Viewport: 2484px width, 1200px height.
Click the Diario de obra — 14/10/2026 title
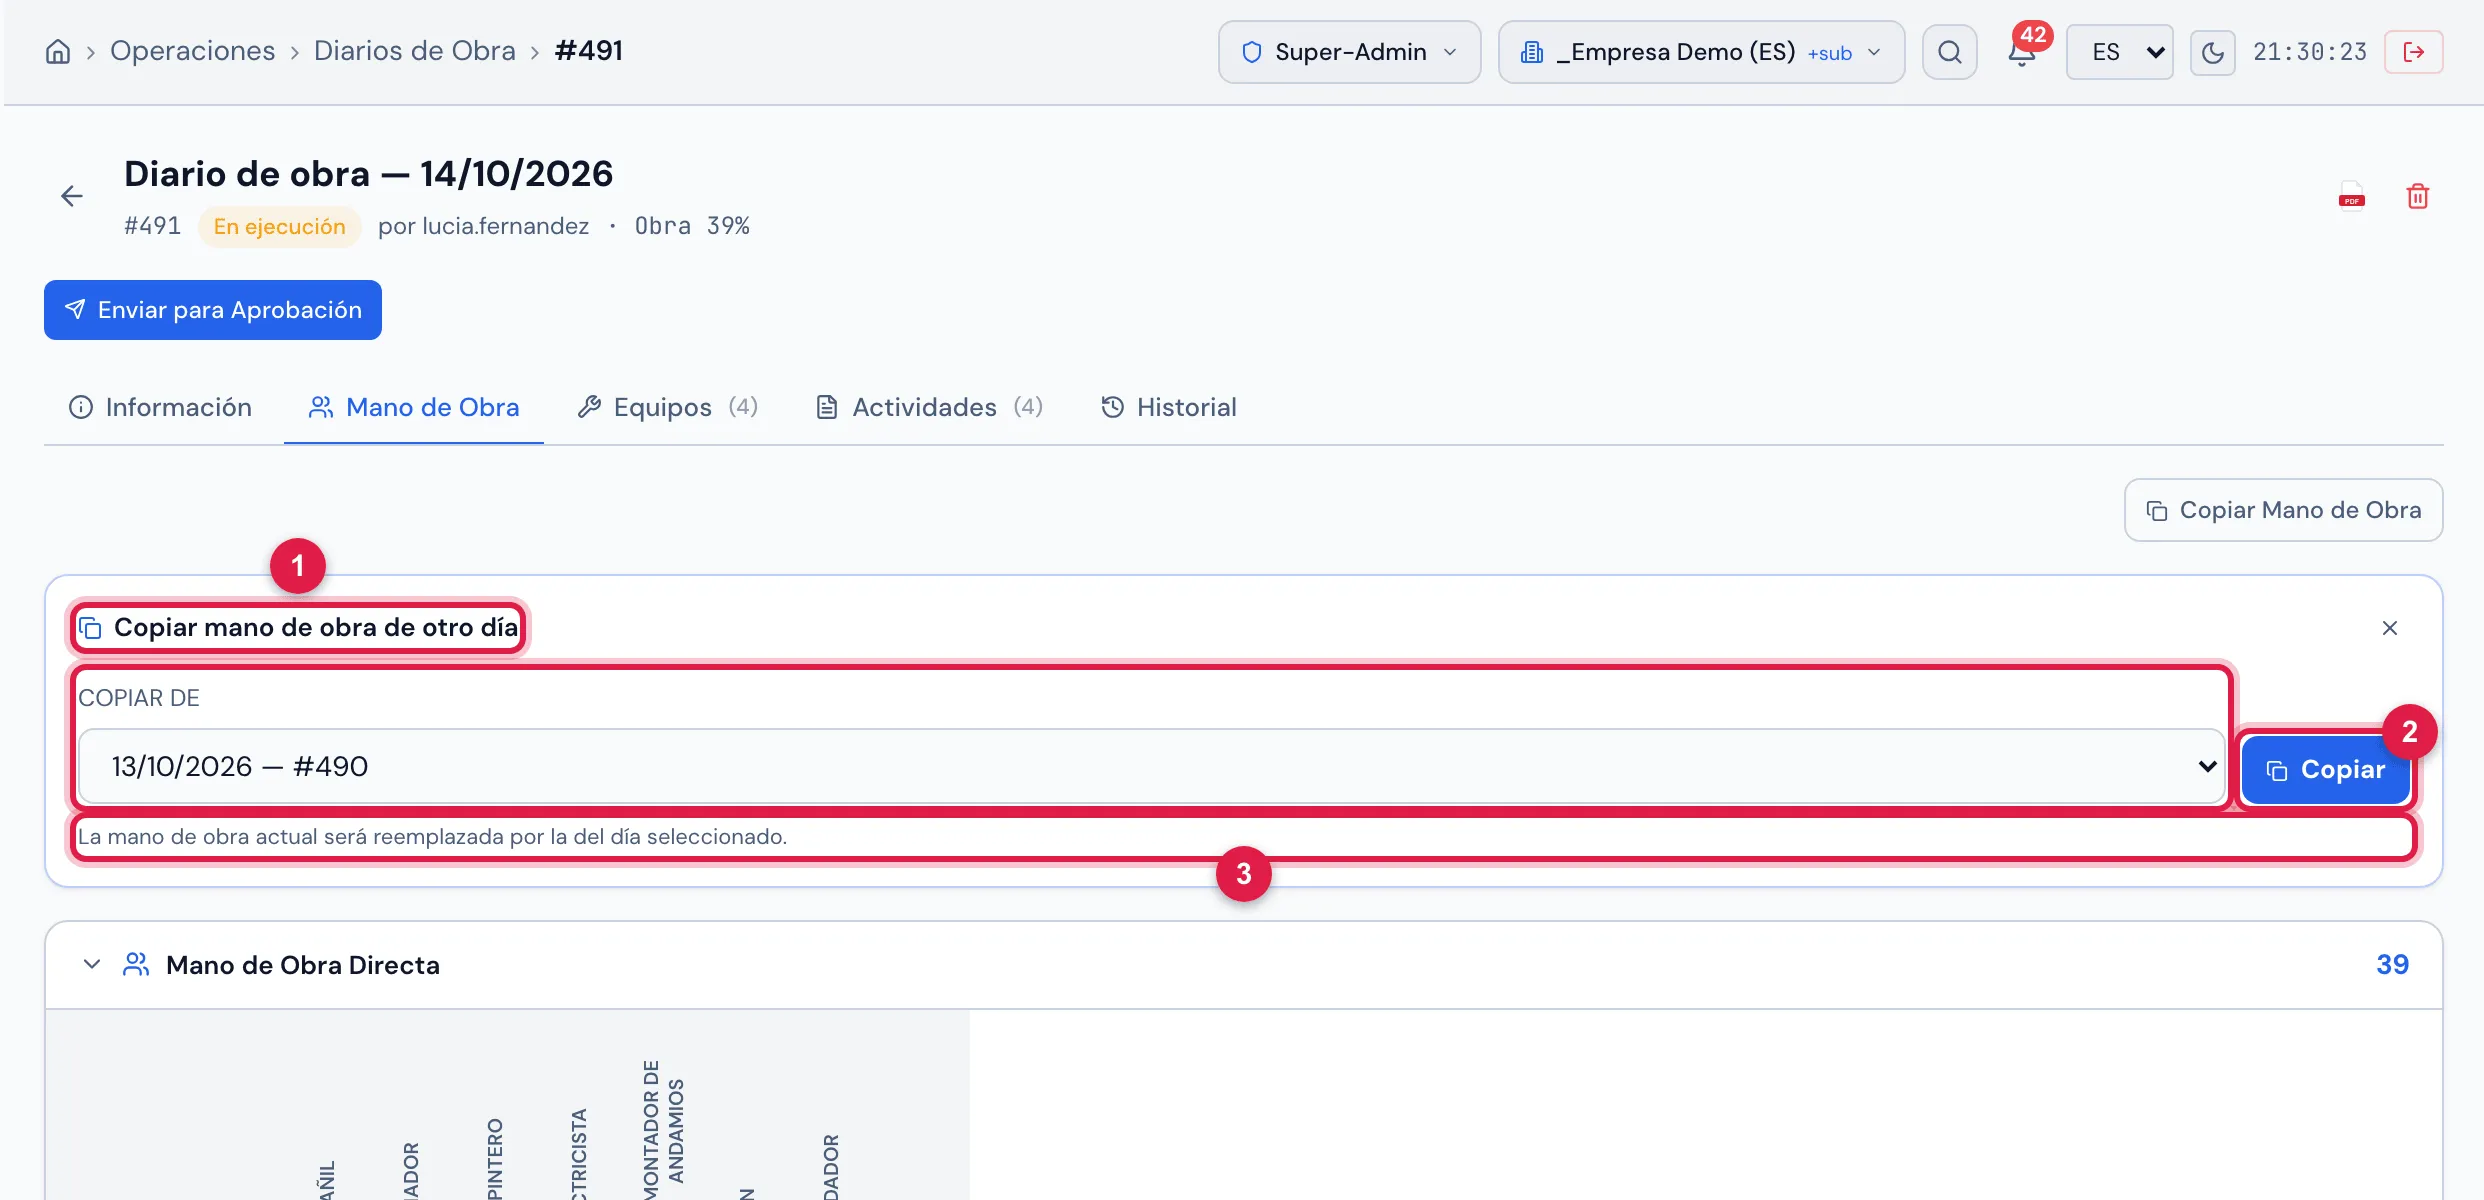(x=368, y=174)
